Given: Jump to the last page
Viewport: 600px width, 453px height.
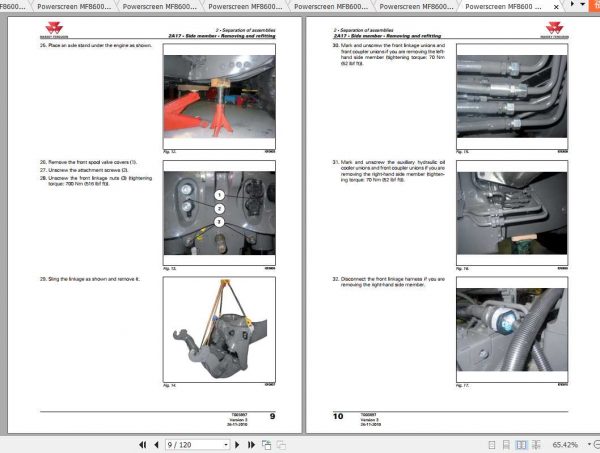Looking at the screenshot, I should click(251, 445).
